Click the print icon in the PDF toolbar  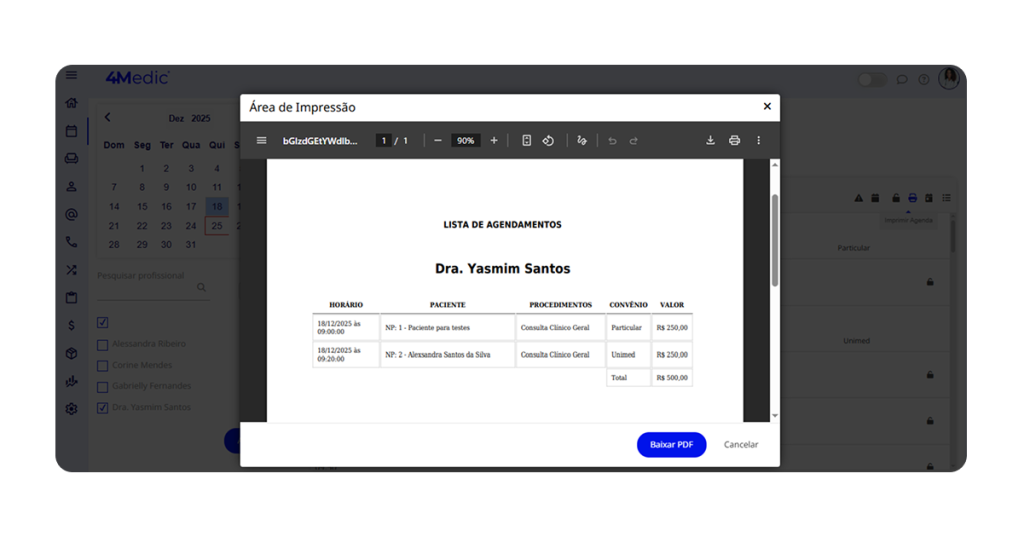(x=734, y=141)
